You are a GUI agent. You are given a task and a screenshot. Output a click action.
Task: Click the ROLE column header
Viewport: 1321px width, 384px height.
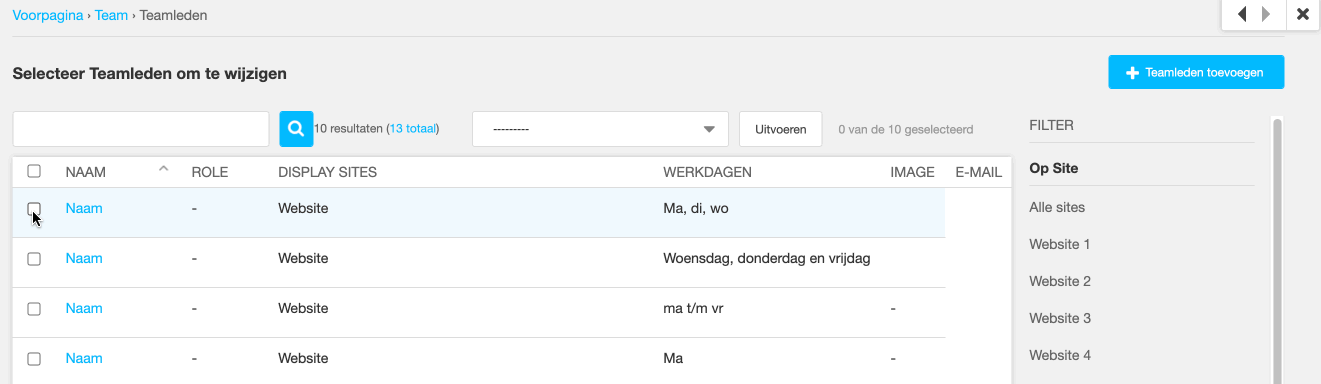point(210,172)
